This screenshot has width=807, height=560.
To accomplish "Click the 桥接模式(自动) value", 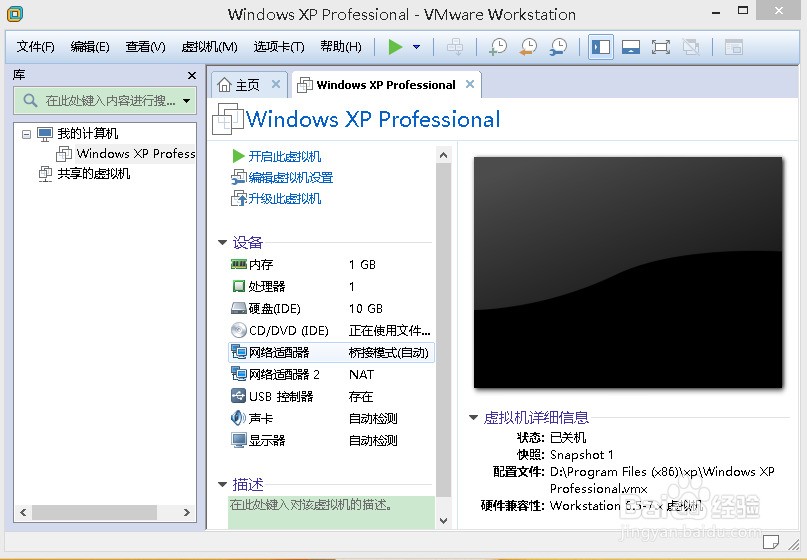I will click(x=389, y=353).
